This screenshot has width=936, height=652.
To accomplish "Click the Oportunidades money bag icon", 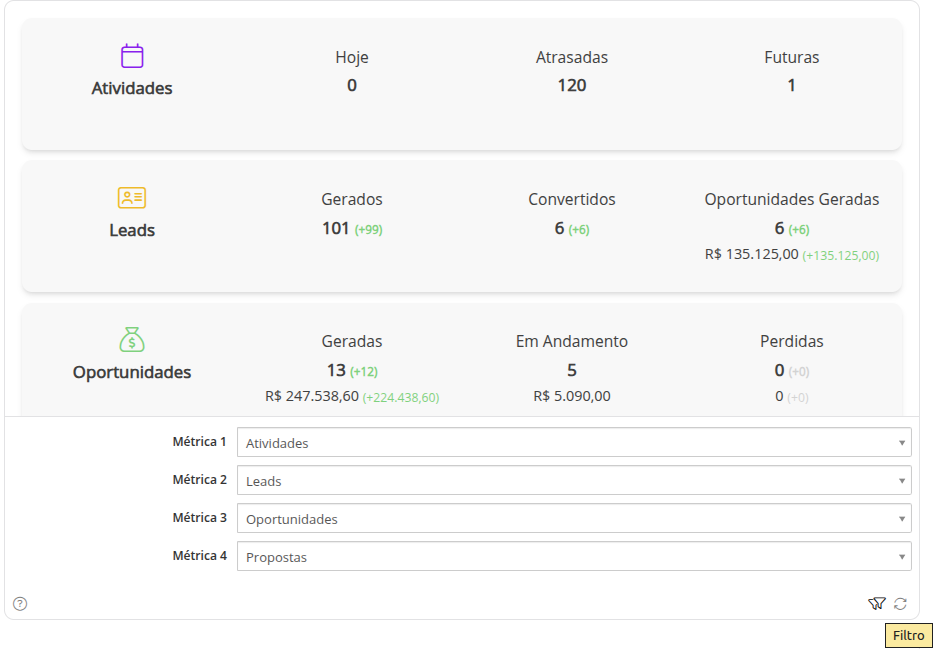I will (x=132, y=340).
